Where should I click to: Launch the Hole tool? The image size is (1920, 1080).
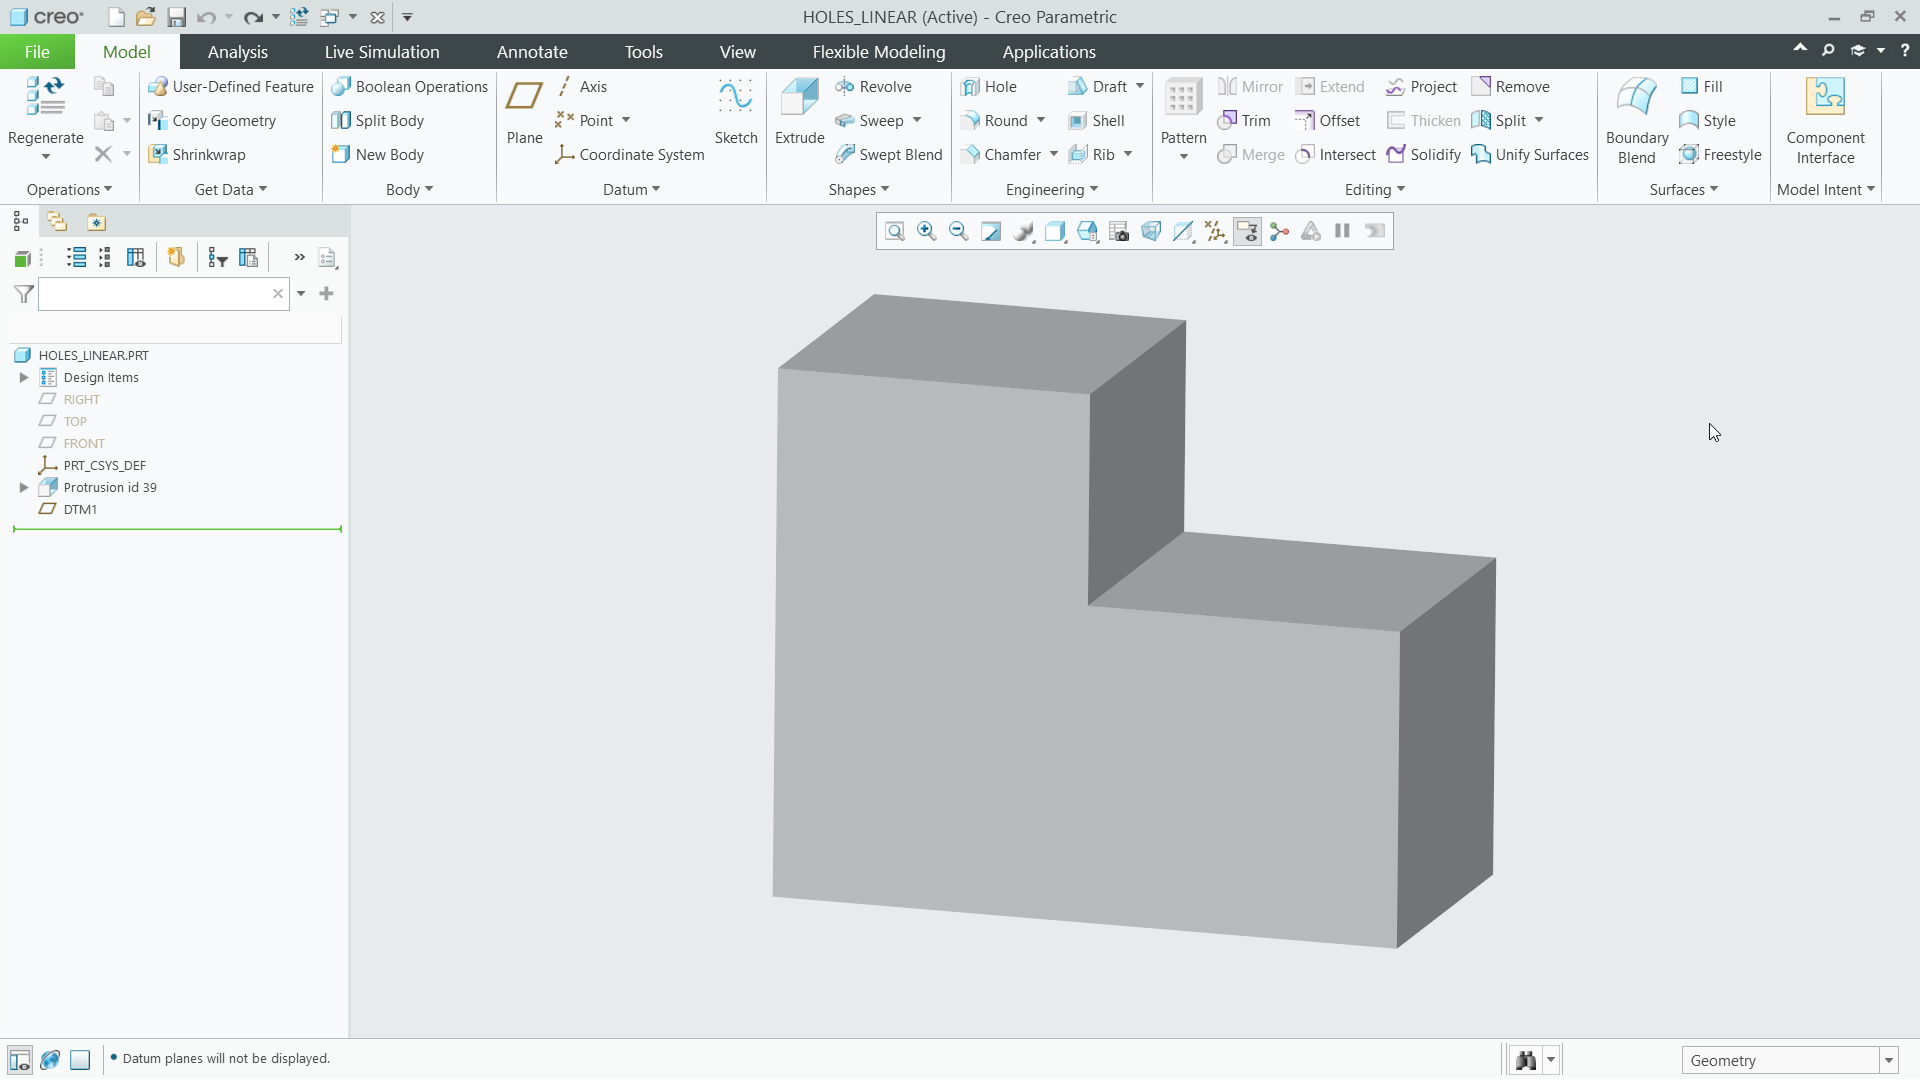pos(991,86)
